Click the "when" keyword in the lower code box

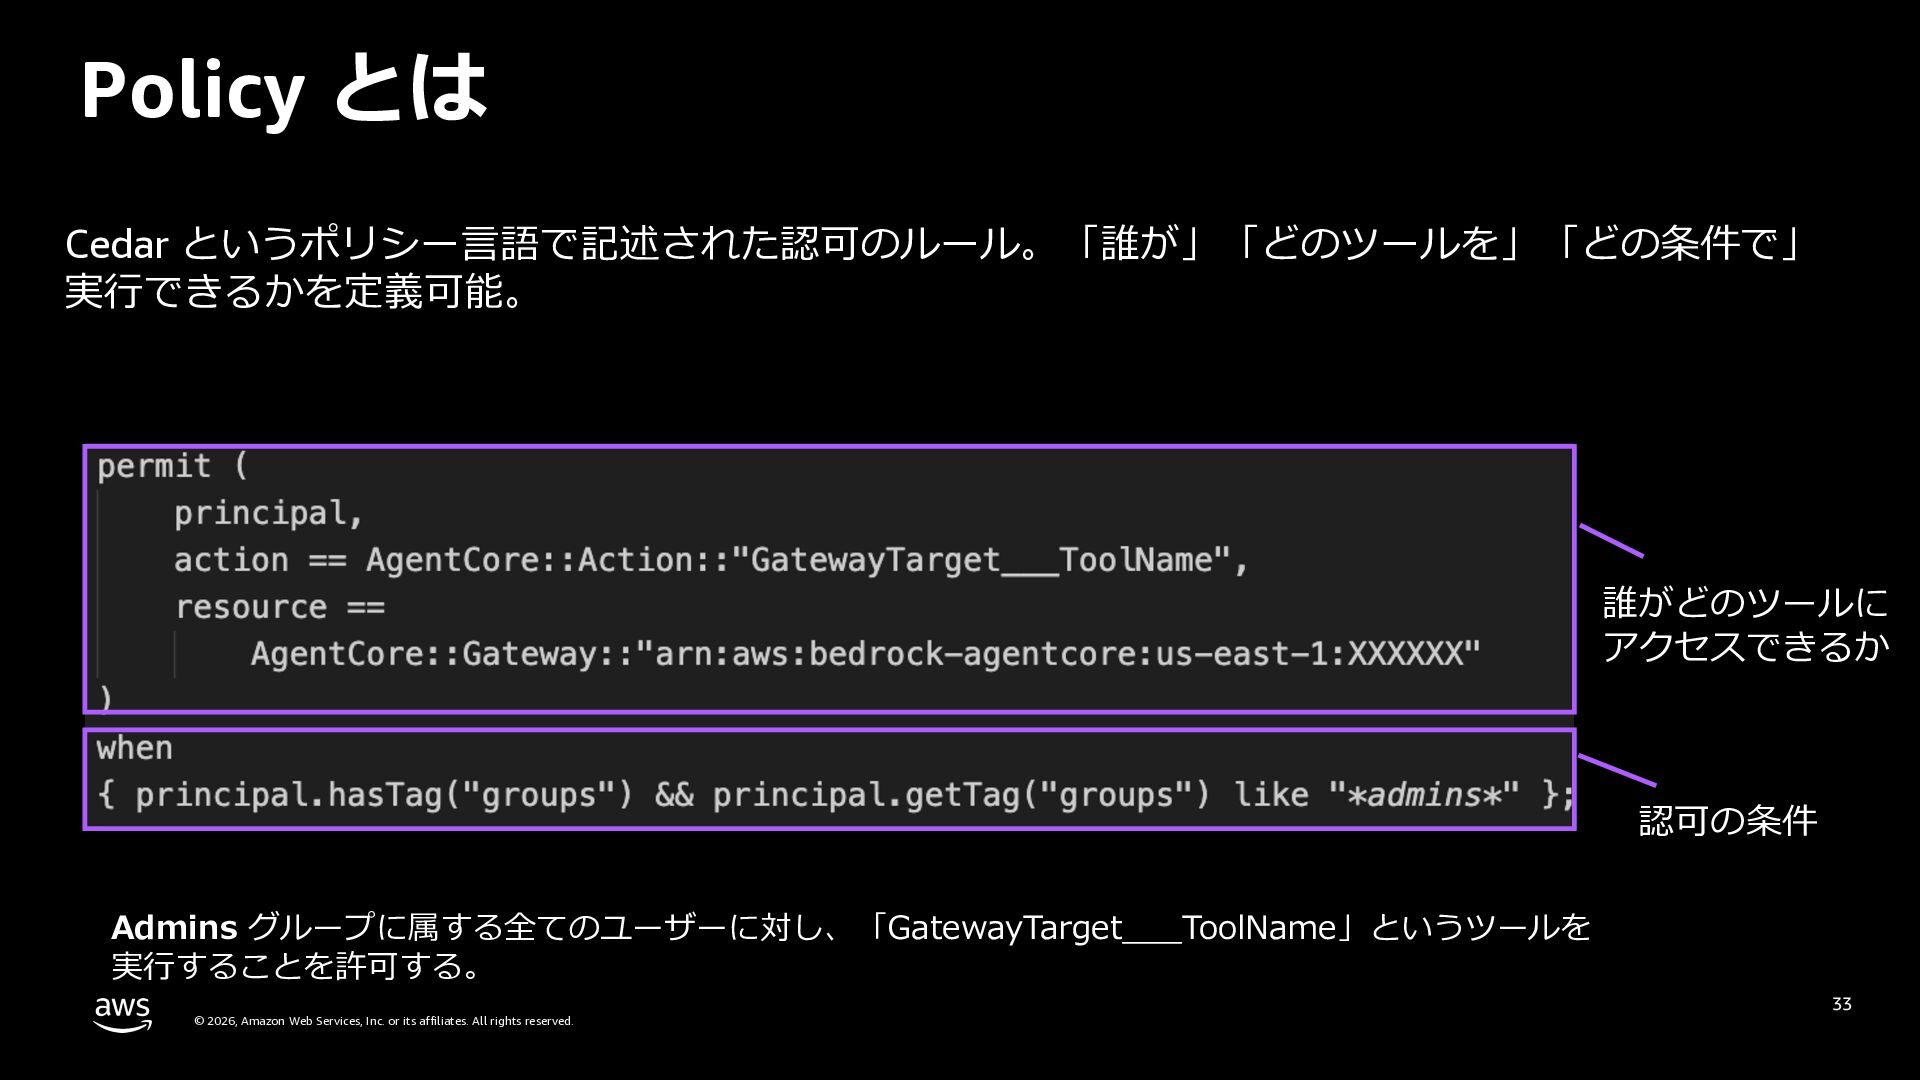coord(134,748)
